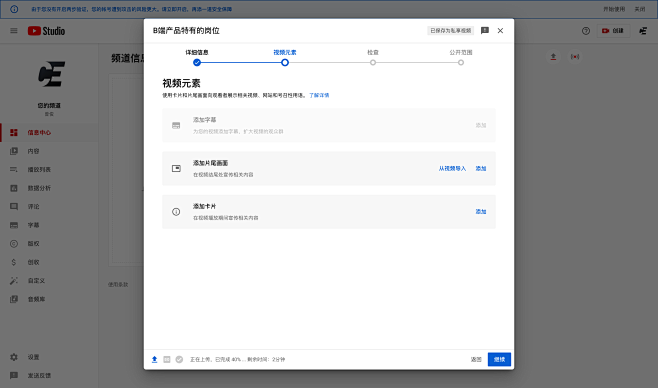Open the 播放列表 playlists icon

tap(14, 169)
